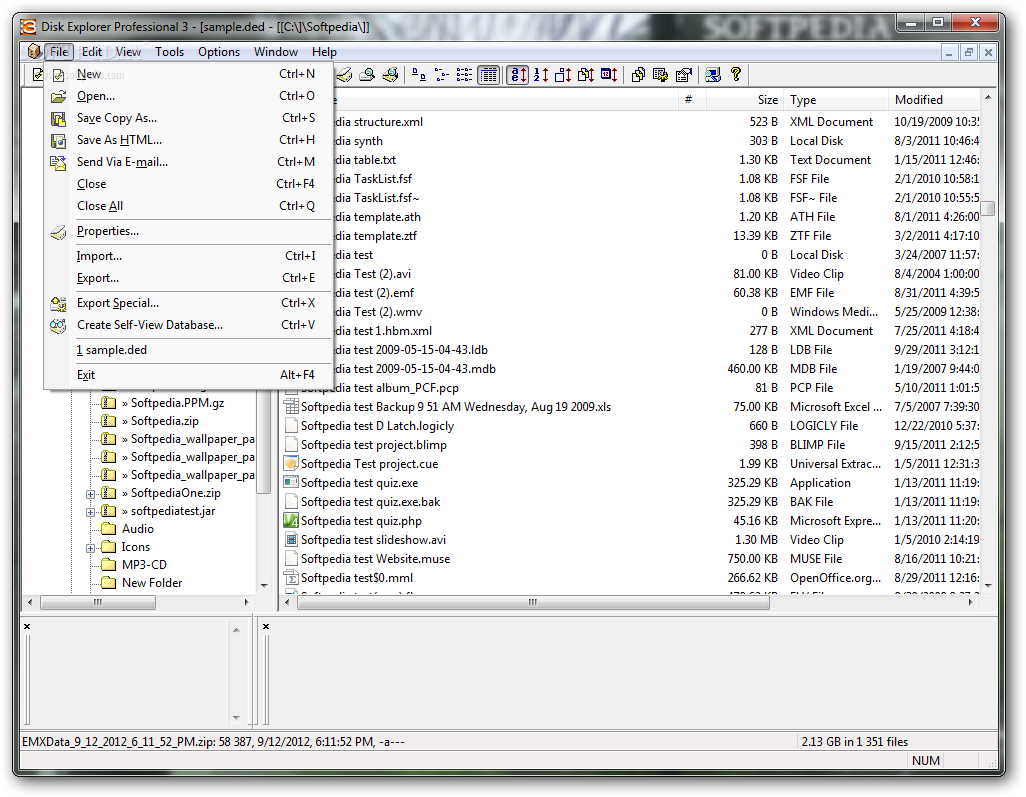Select Close All in File menu
The width and height of the screenshot is (1026, 797).
click(x=188, y=206)
